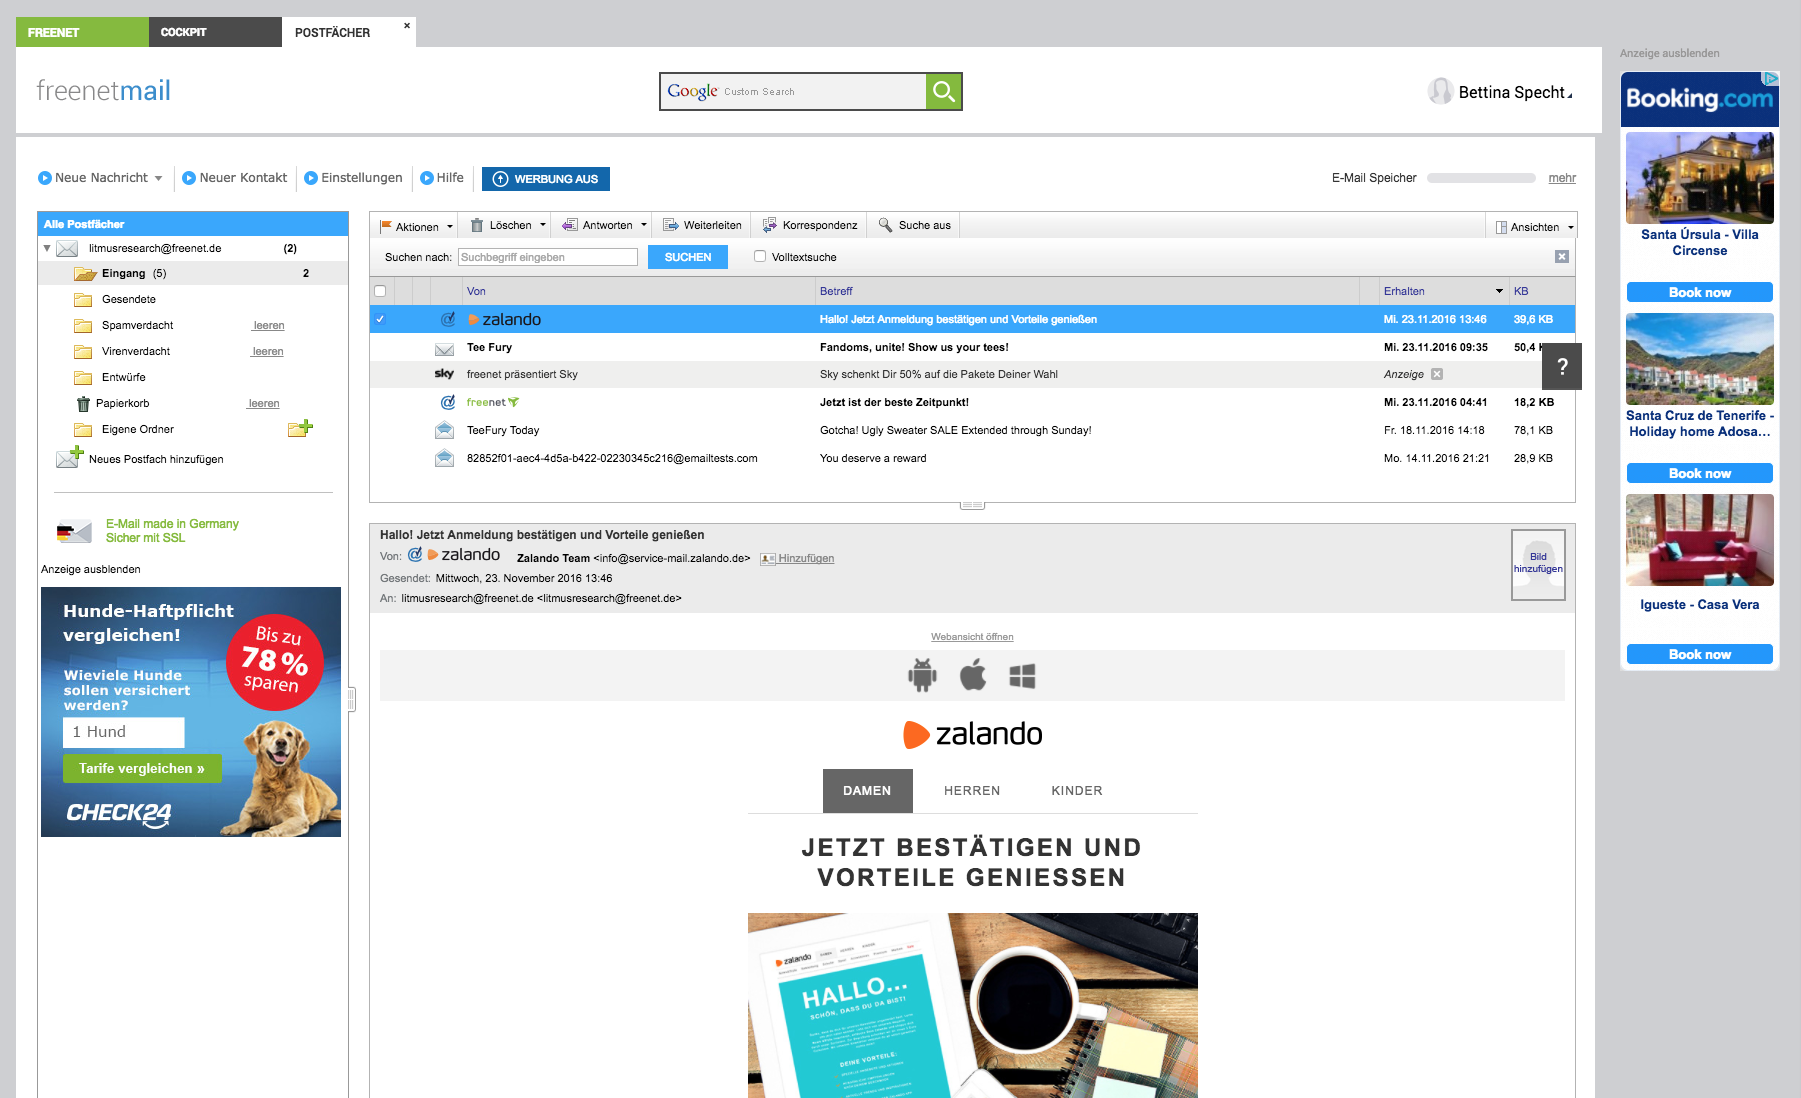Click the Booking.com ad info icon

coord(1771,78)
